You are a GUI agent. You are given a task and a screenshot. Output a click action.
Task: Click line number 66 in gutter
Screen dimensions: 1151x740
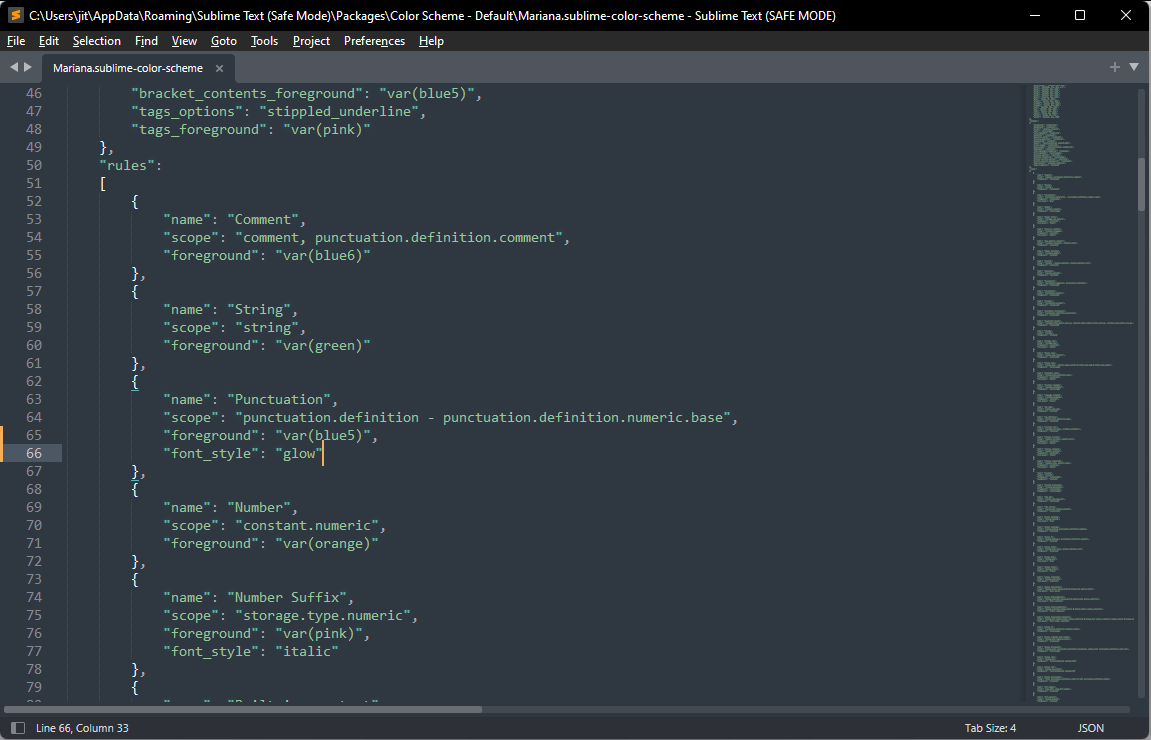34,453
